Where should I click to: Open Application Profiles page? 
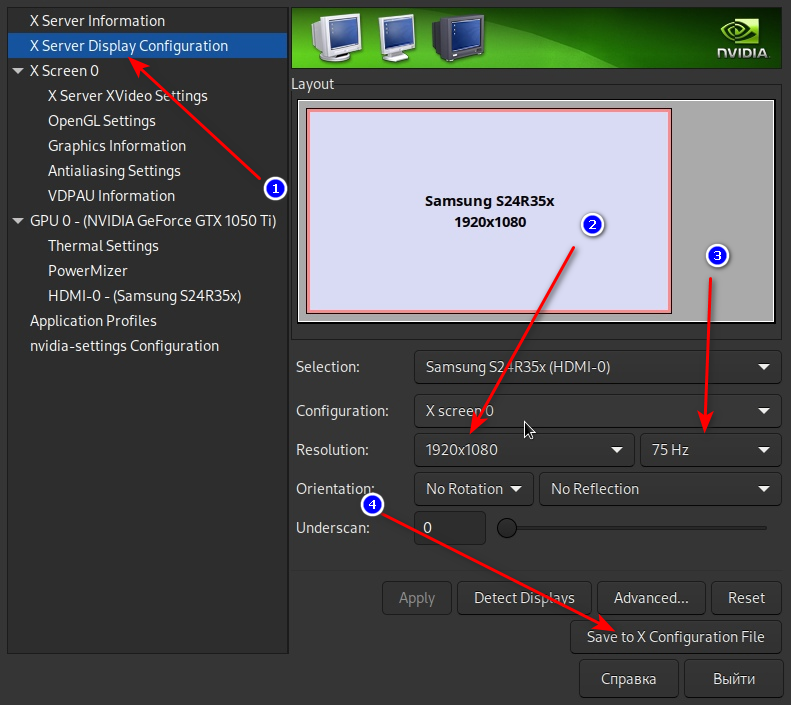tap(93, 321)
